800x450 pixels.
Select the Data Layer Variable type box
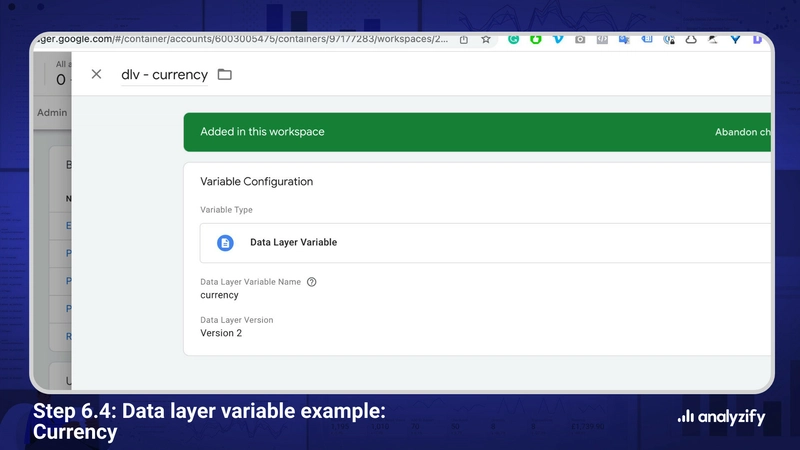coord(485,243)
